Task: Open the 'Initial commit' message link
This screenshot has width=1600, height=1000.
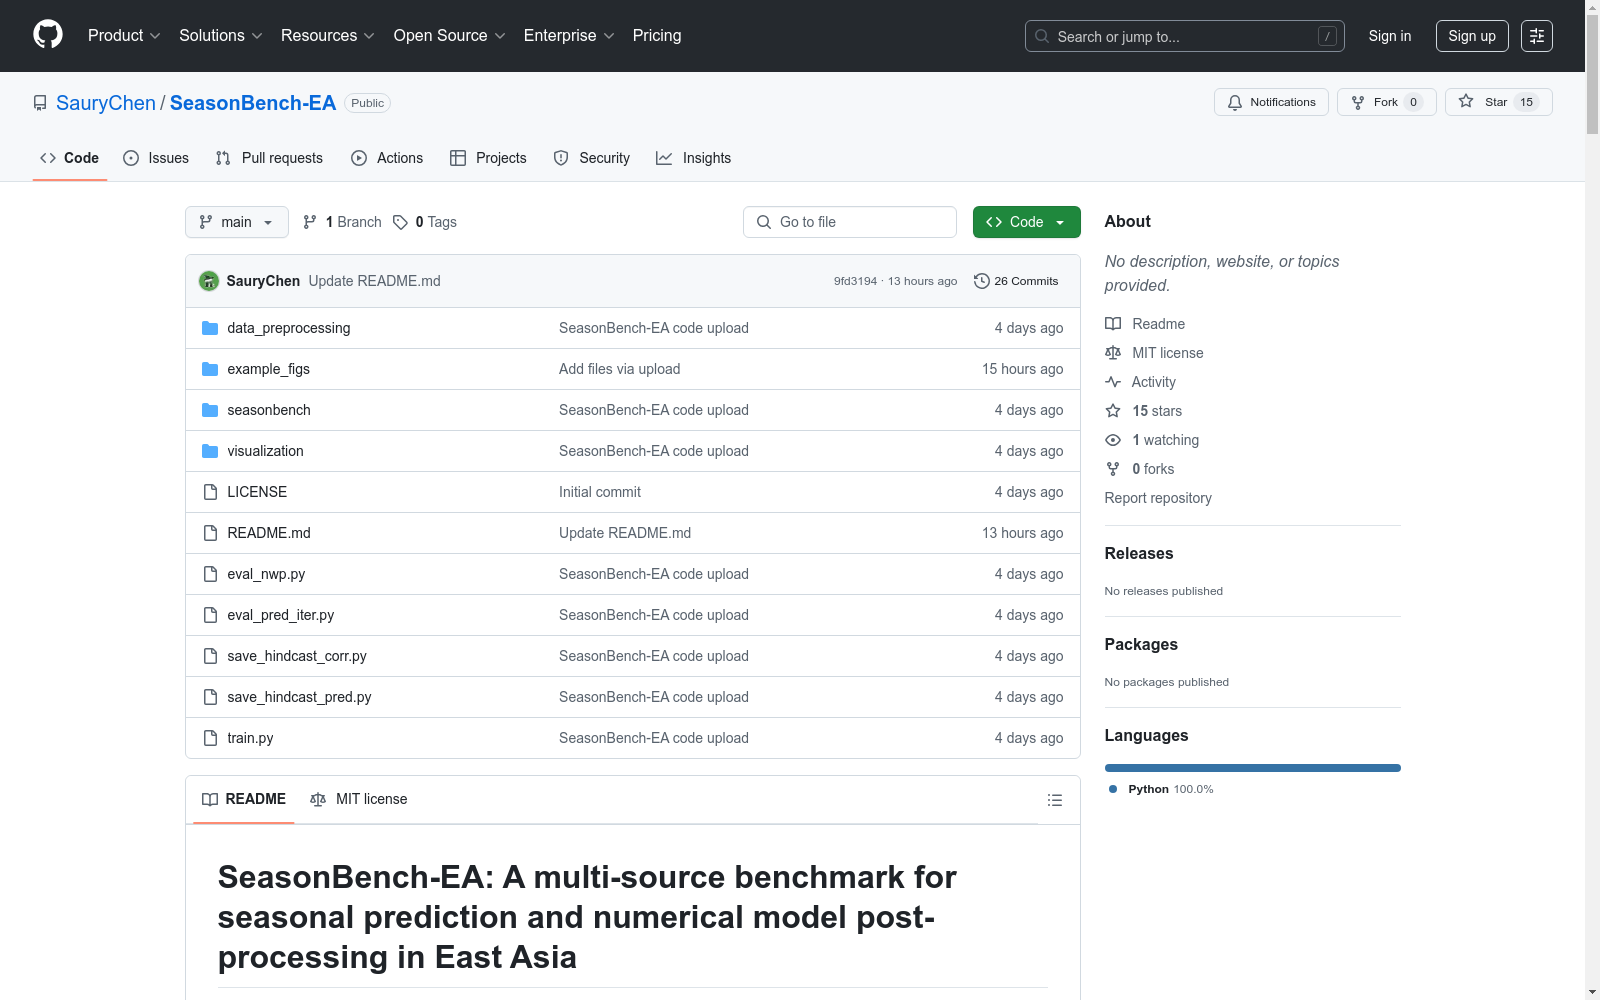Action: (600, 492)
